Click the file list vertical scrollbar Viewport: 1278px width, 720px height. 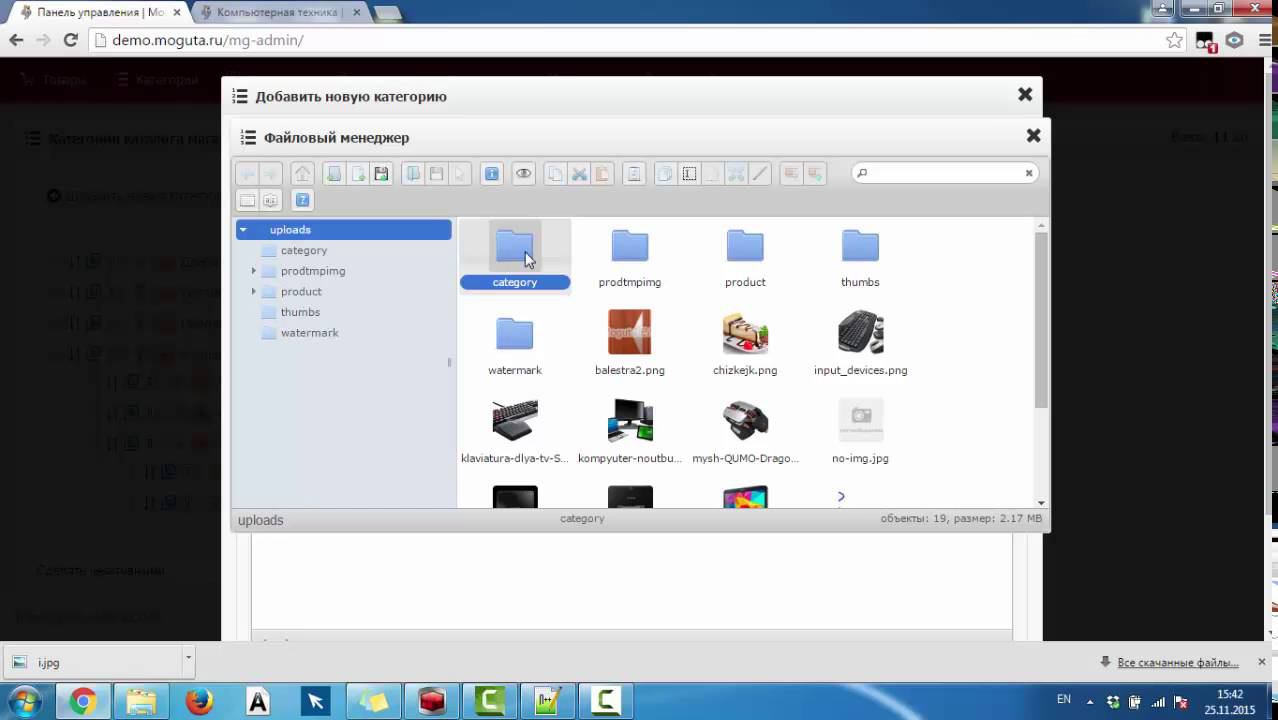click(x=1041, y=320)
